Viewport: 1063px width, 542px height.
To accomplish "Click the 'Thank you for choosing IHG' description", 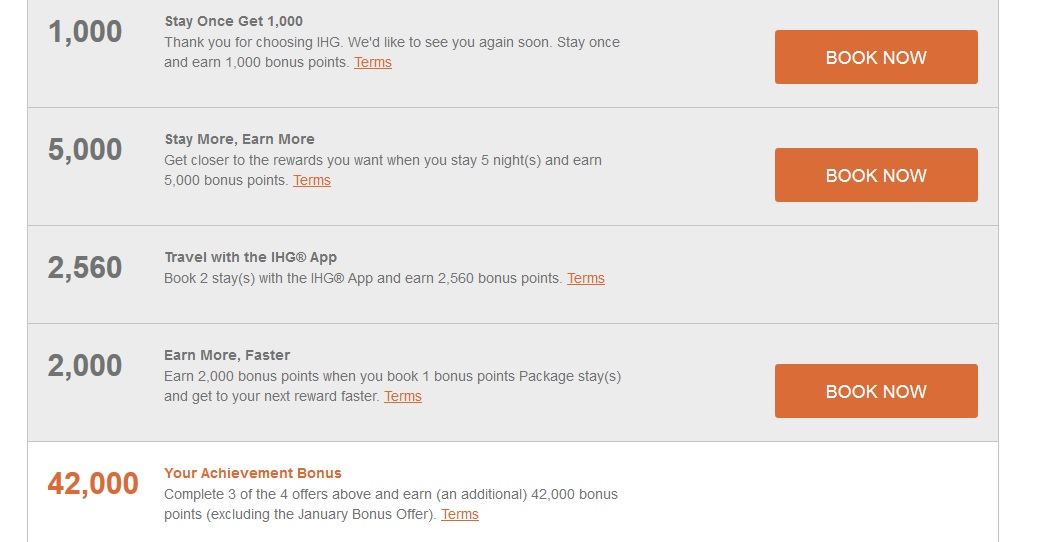I will coord(392,52).
